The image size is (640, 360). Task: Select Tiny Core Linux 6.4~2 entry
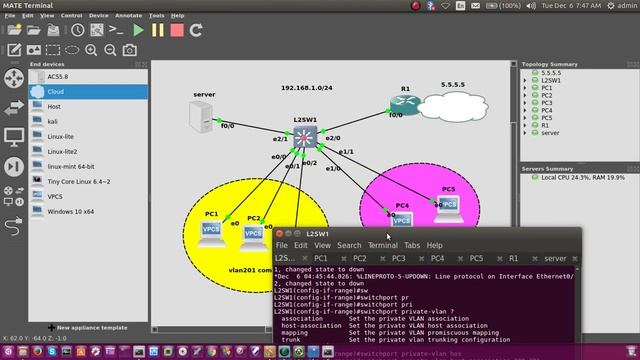pyautogui.click(x=88, y=182)
